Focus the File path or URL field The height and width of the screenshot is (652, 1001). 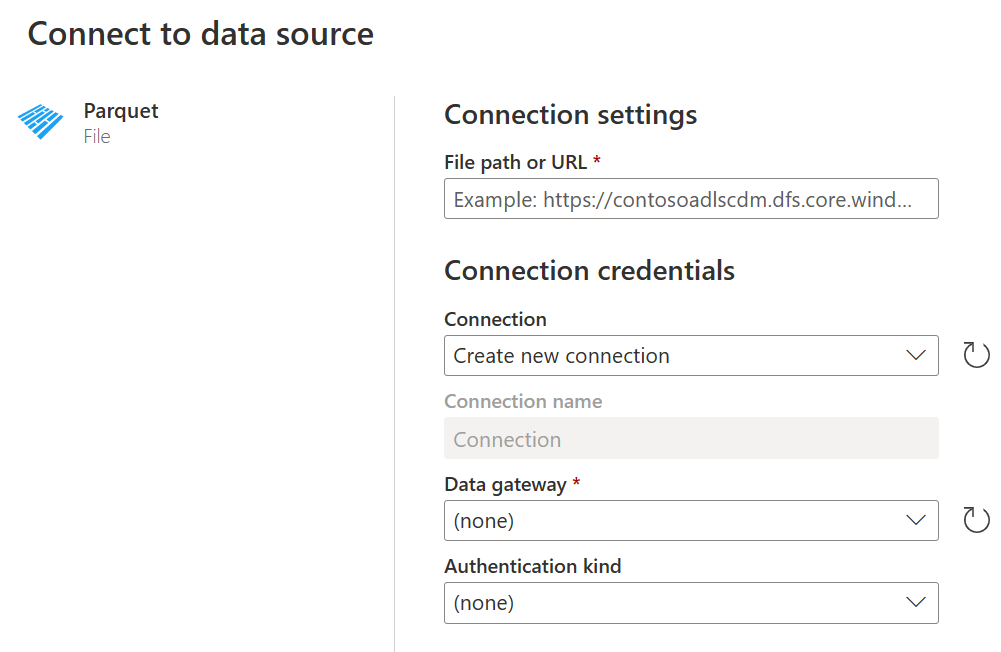pos(690,199)
